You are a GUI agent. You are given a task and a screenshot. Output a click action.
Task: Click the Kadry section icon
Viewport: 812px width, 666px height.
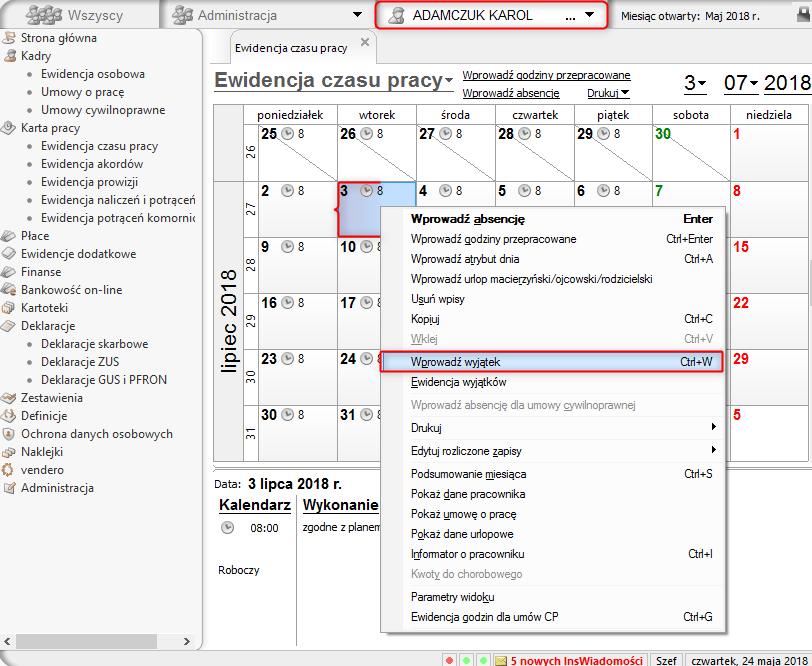click(x=9, y=56)
